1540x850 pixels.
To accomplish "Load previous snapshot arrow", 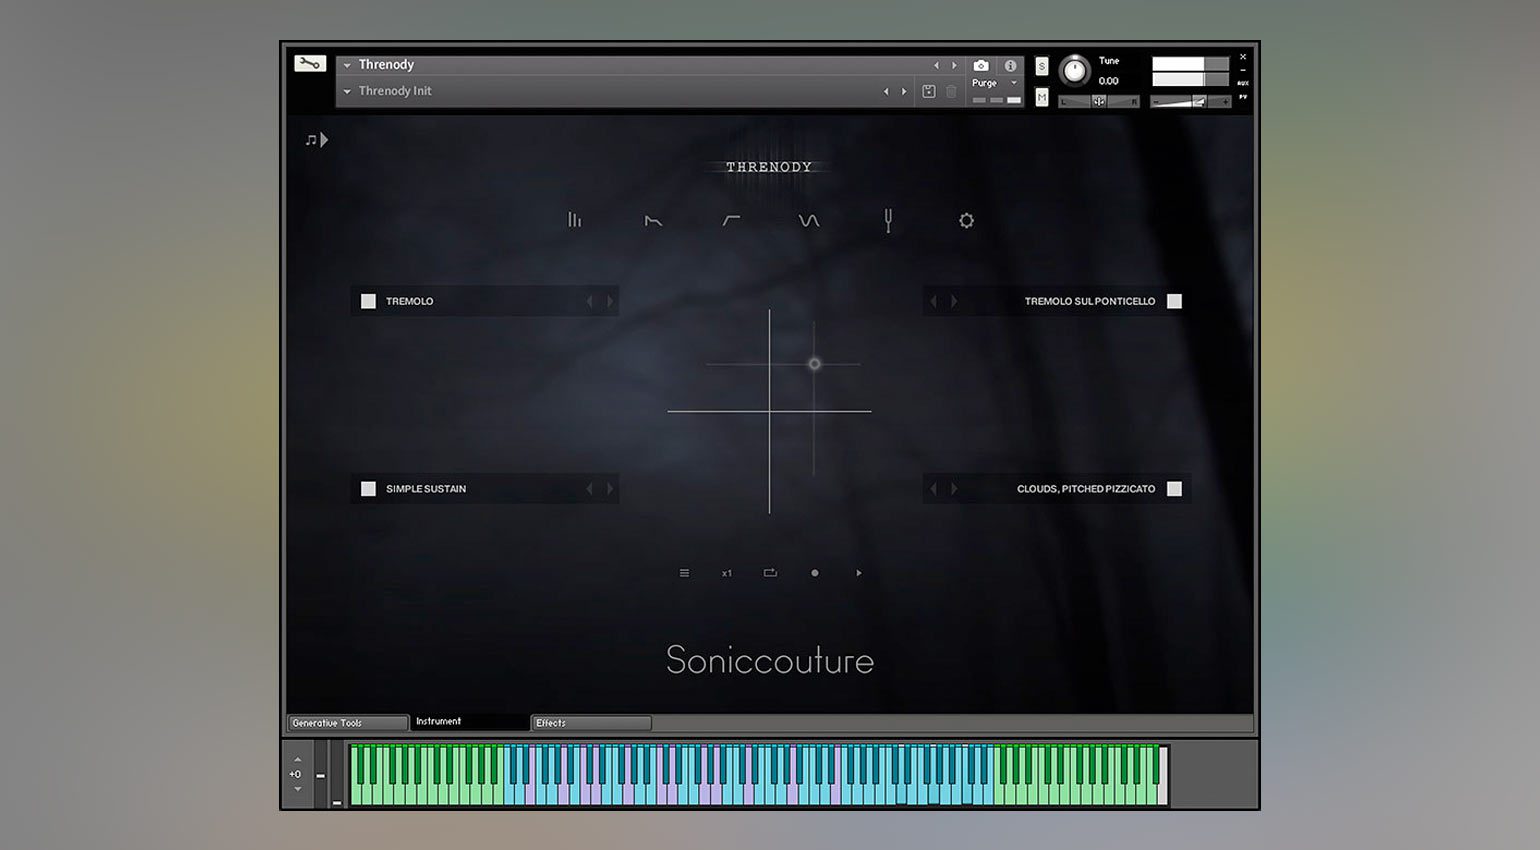I will [x=886, y=91].
